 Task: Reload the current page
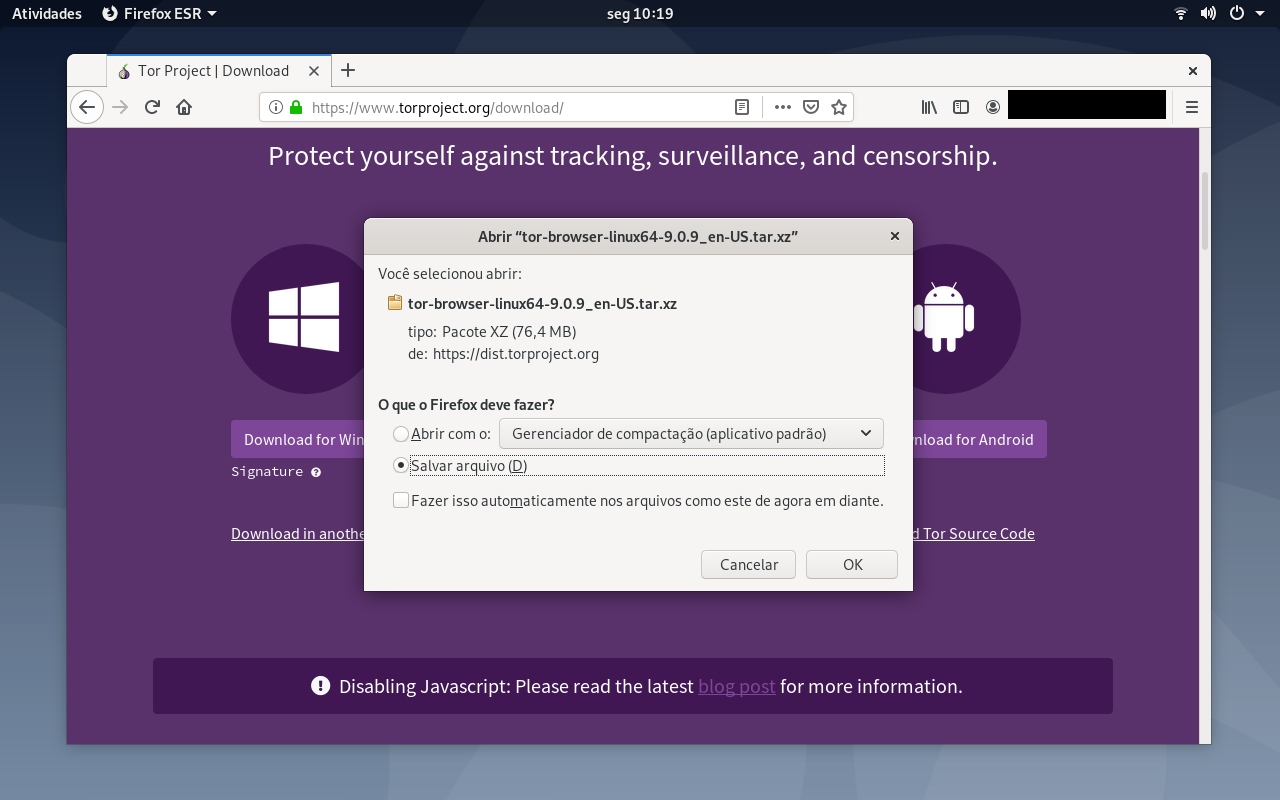152,107
